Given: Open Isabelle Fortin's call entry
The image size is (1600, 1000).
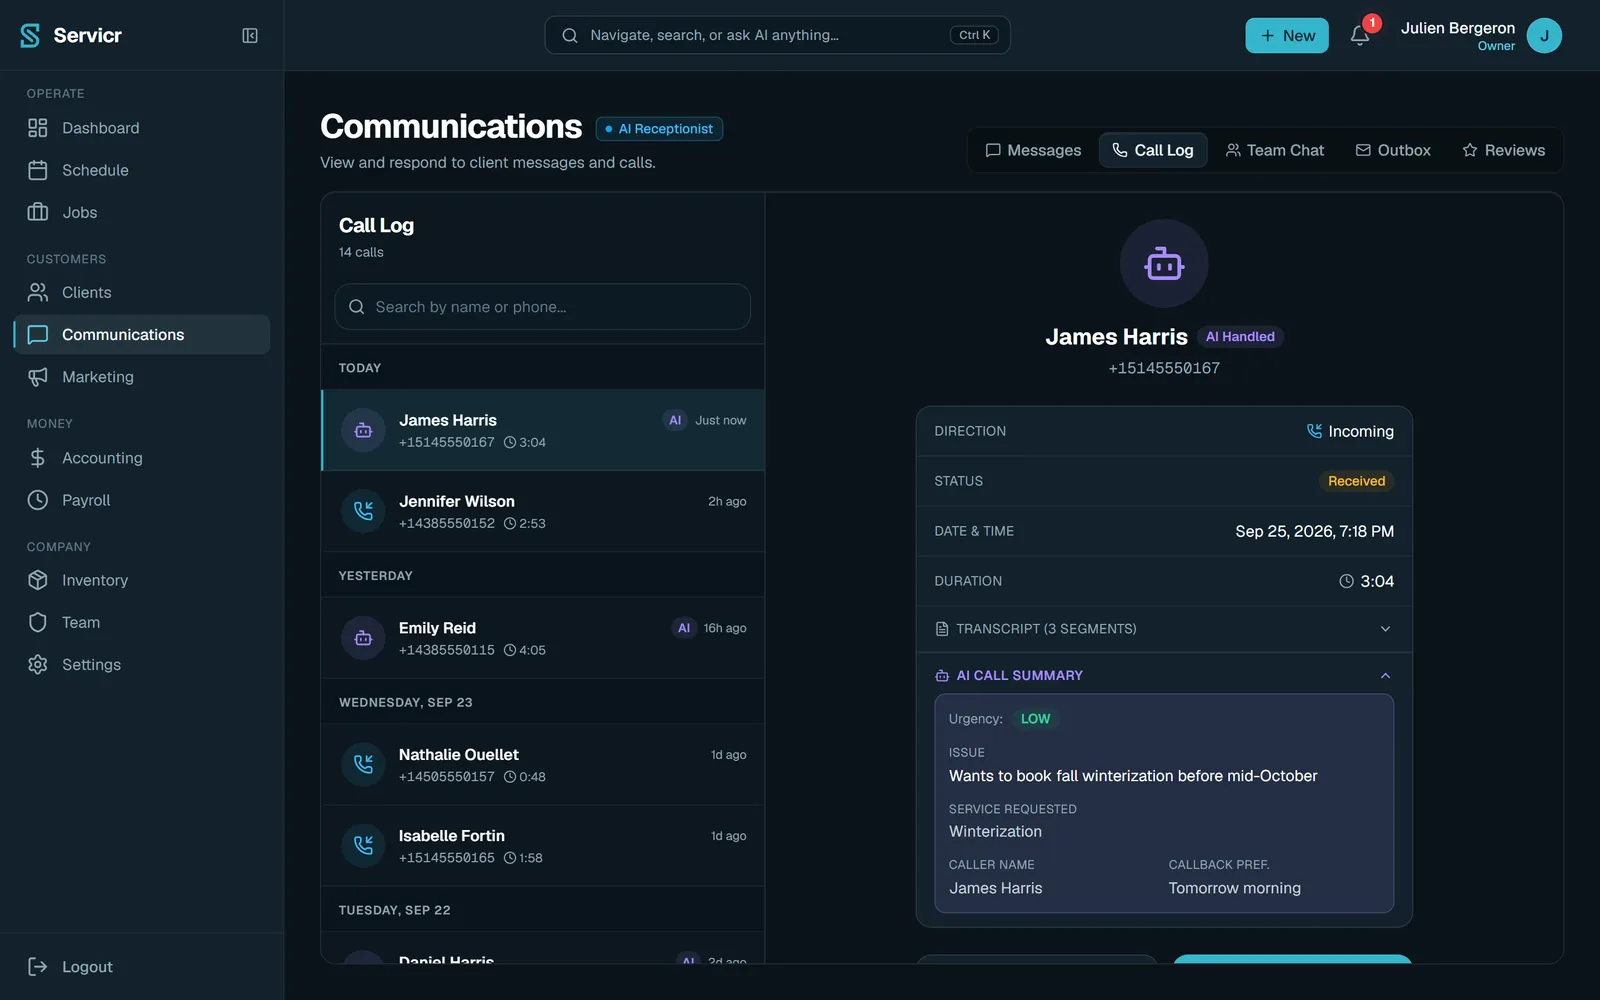Looking at the screenshot, I should click(543, 845).
